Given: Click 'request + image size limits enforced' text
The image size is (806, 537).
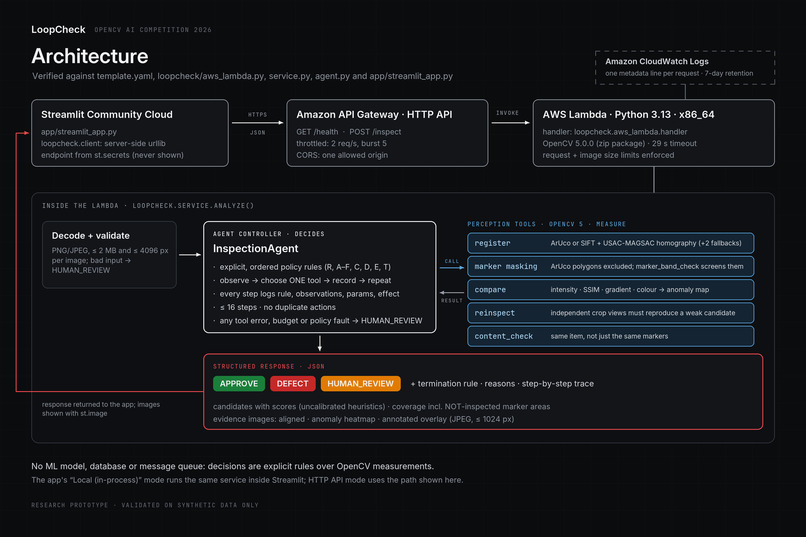Looking at the screenshot, I should click(x=608, y=155).
